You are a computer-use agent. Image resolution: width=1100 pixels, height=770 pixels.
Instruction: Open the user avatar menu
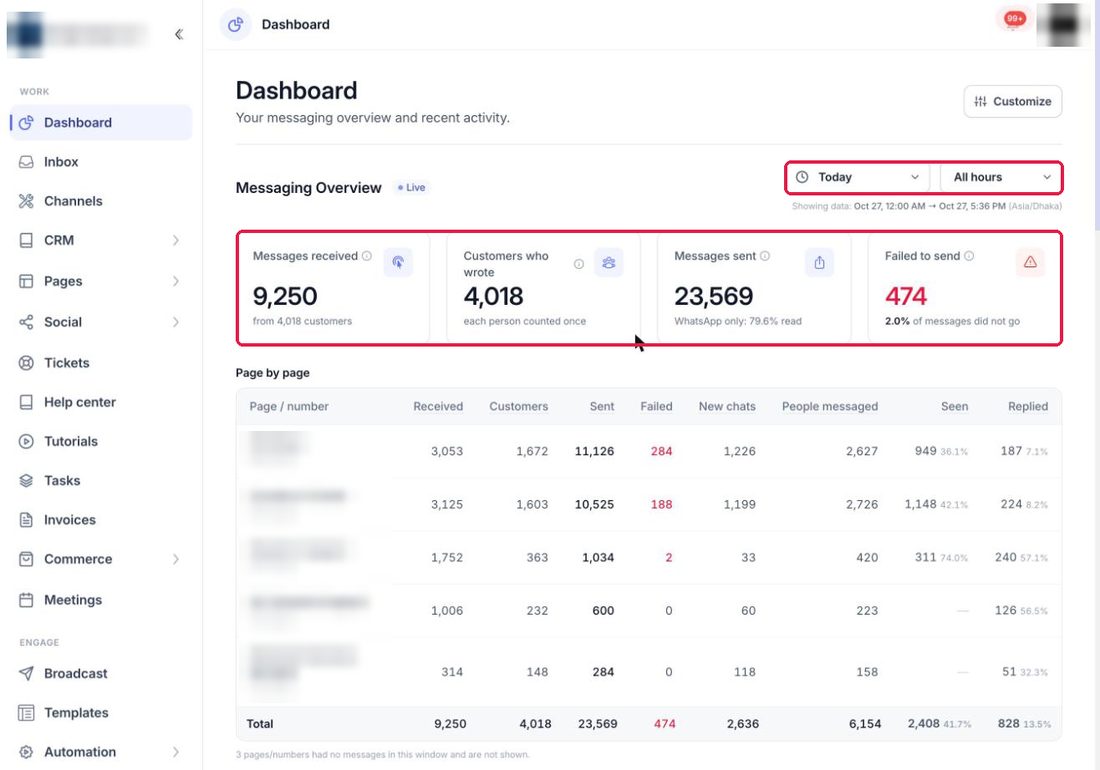click(x=1062, y=25)
